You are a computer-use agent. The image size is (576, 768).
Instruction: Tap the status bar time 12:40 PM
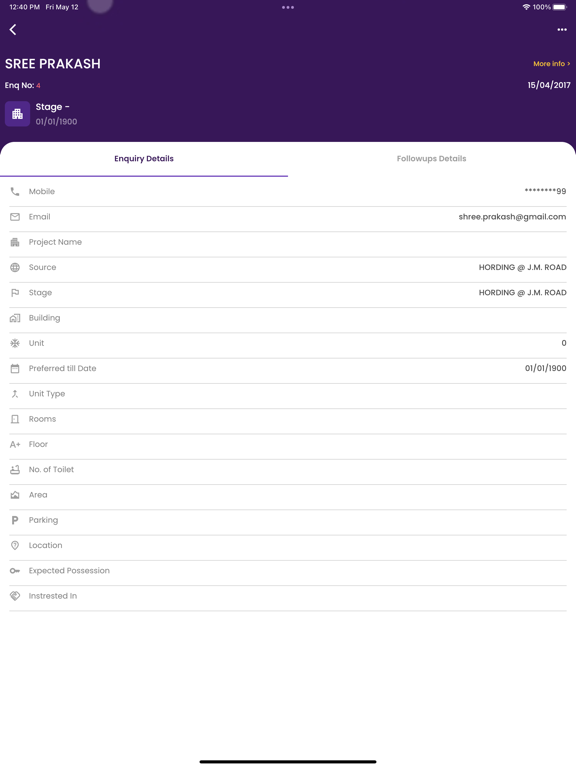pos(24,7)
